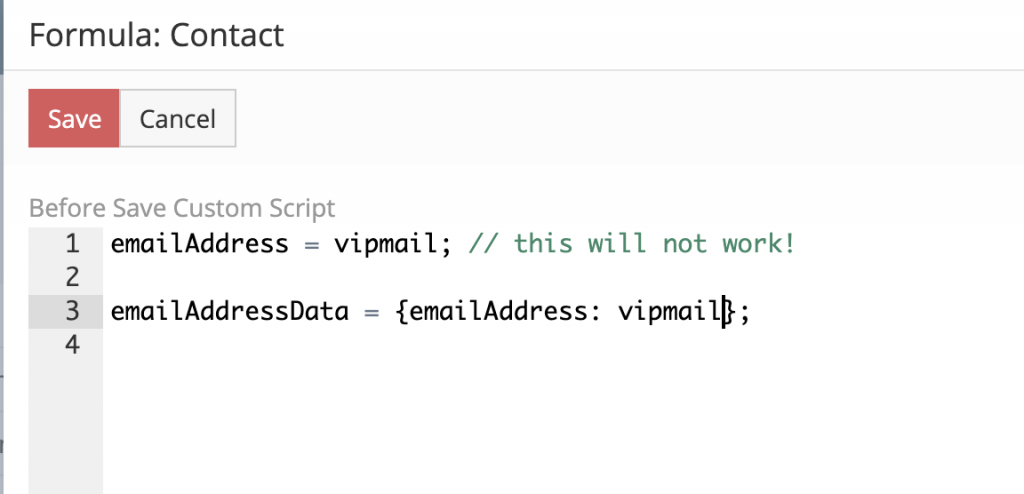Click the opening curly brace on line 3

pyautogui.click(x=402, y=311)
